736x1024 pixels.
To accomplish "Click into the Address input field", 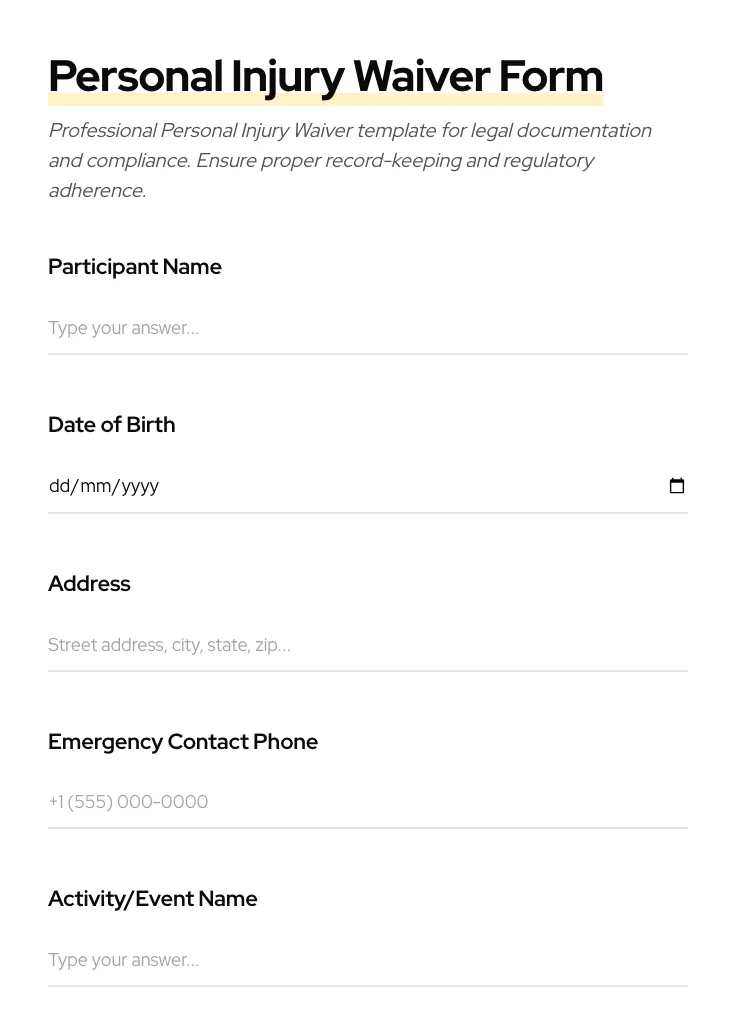I will (x=367, y=645).
